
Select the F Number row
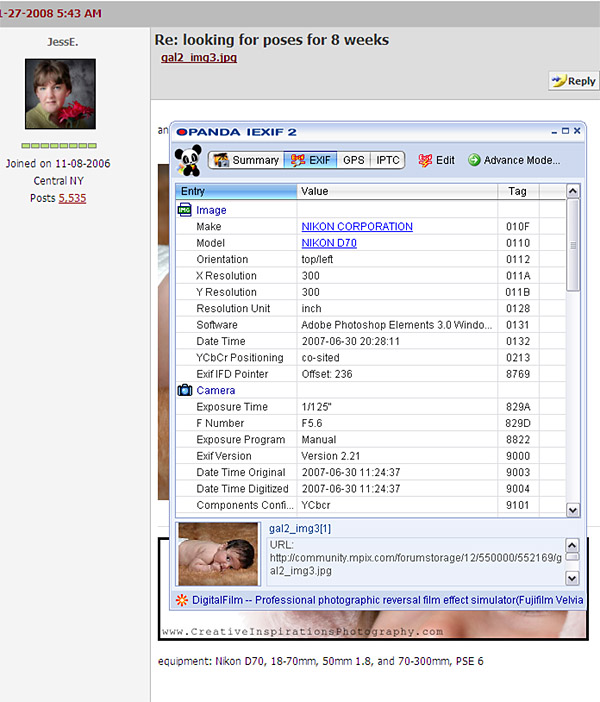coord(370,423)
